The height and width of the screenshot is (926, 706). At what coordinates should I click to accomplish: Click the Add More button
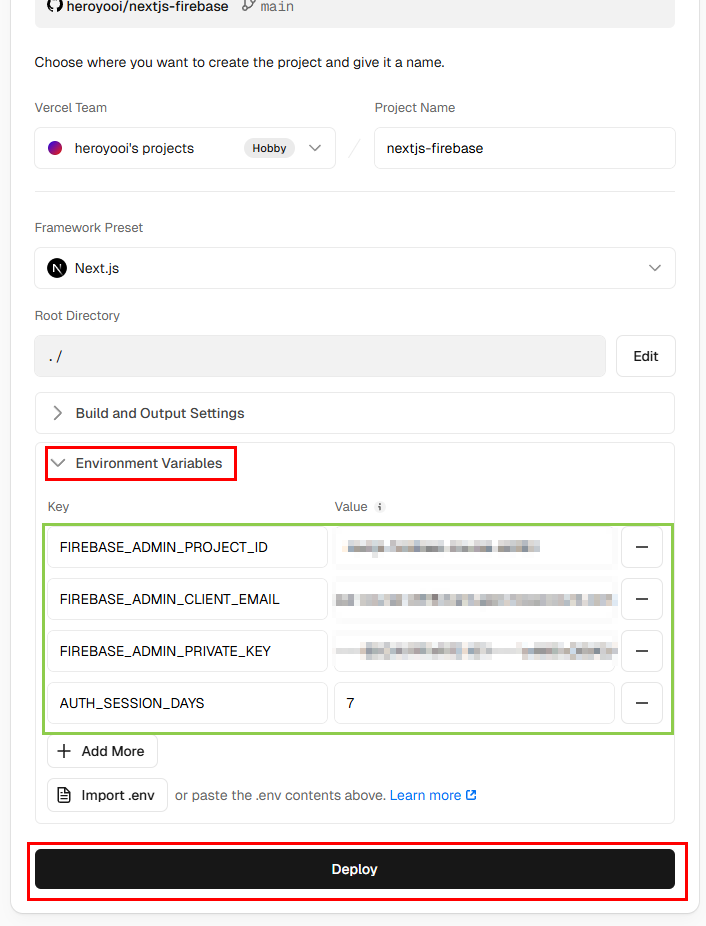tap(102, 751)
